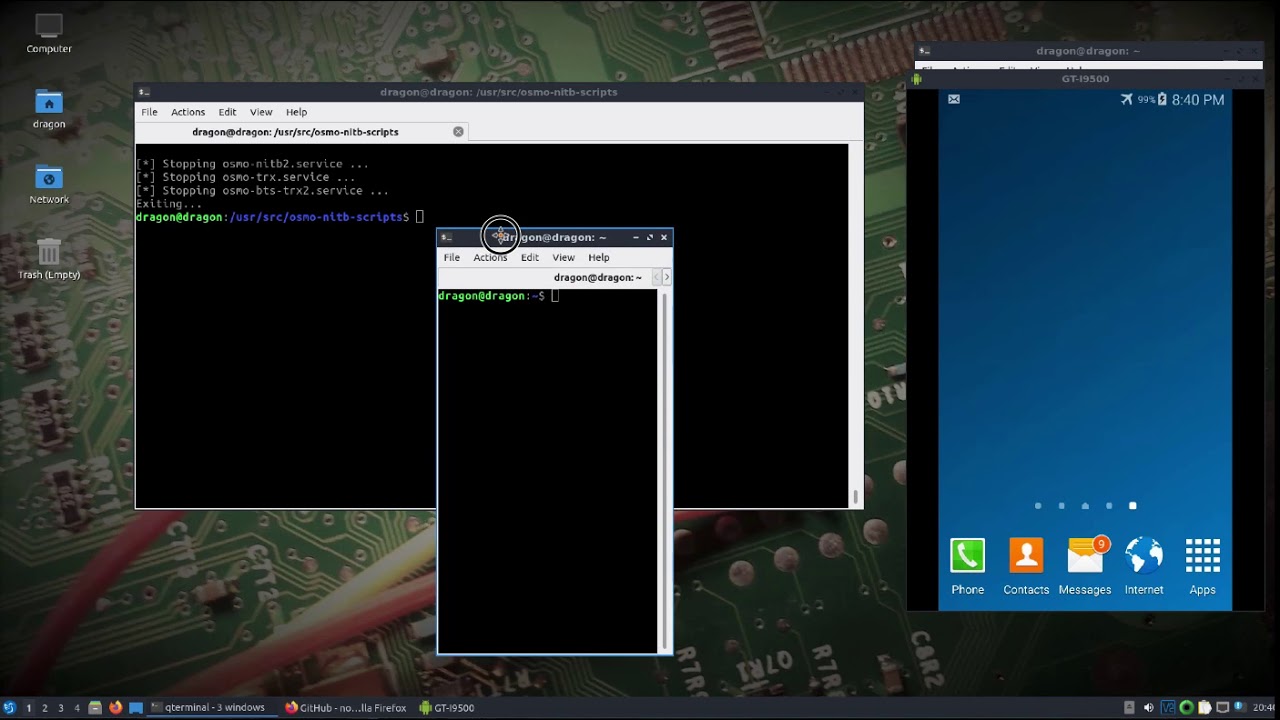Viewport: 1280px width, 720px height.
Task: Click the green circle tray icon
Action: tap(1186, 708)
